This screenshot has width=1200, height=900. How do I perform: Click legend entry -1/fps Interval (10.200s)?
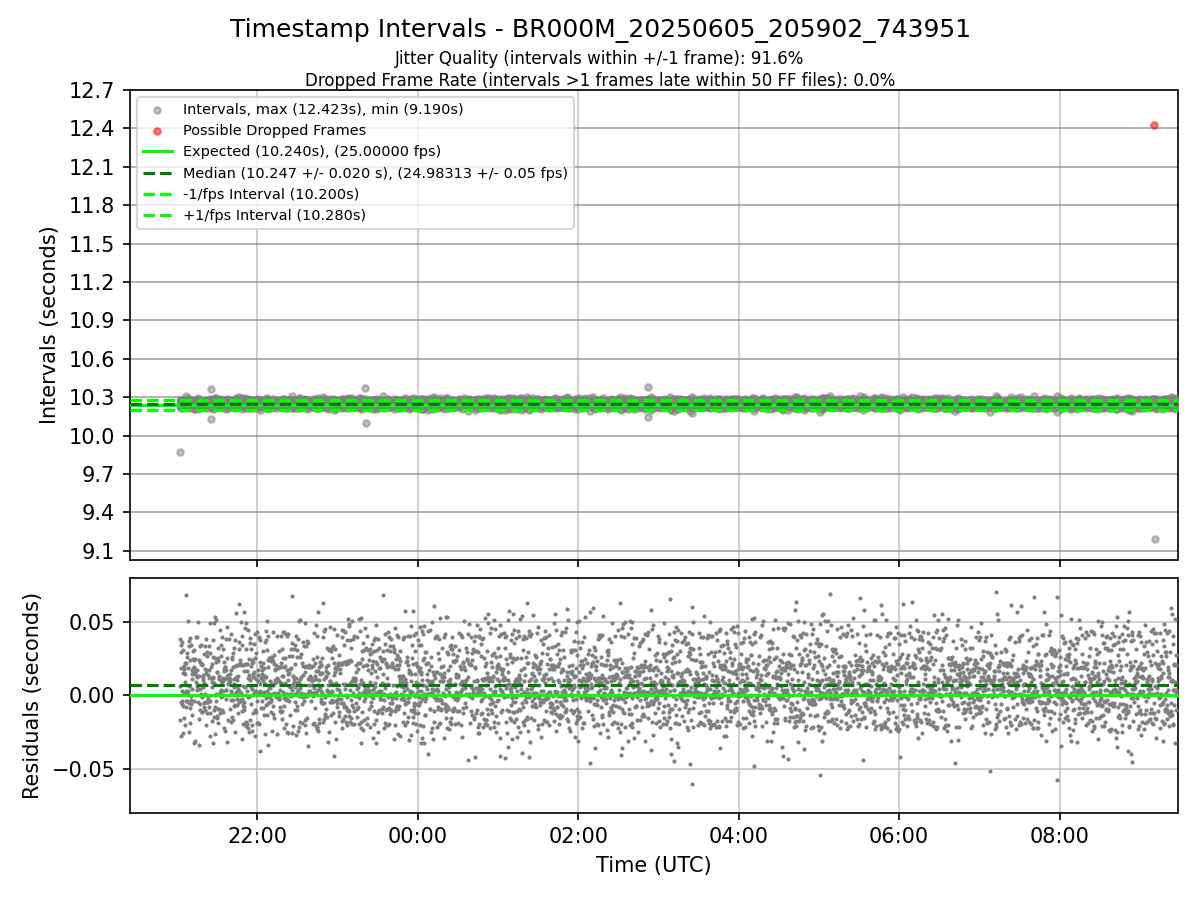click(x=271, y=193)
